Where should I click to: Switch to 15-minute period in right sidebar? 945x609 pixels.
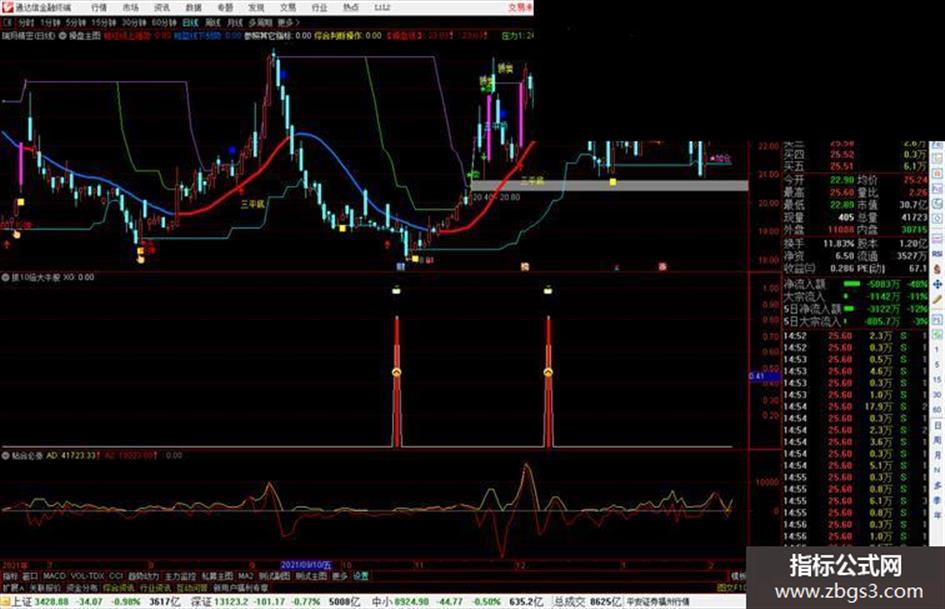(x=937, y=380)
